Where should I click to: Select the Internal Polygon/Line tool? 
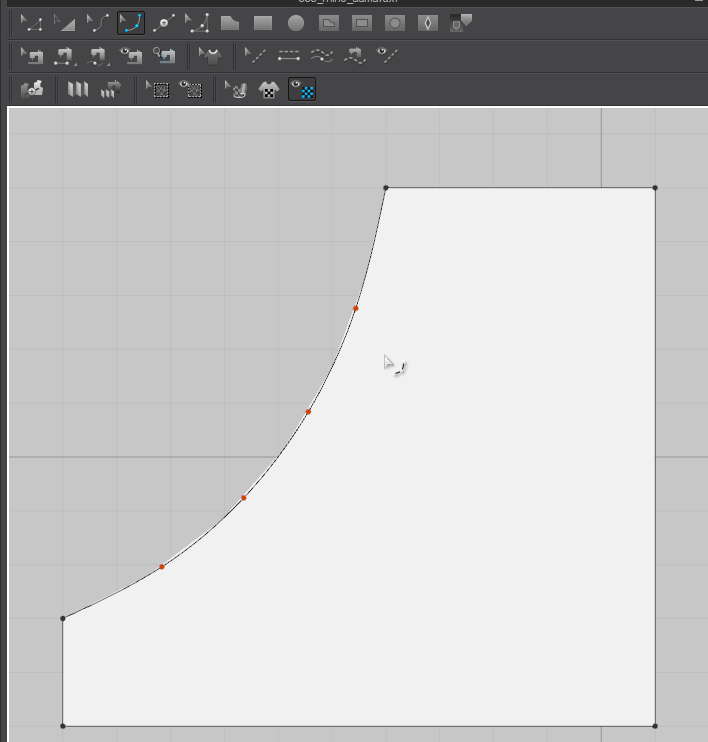click(329, 23)
